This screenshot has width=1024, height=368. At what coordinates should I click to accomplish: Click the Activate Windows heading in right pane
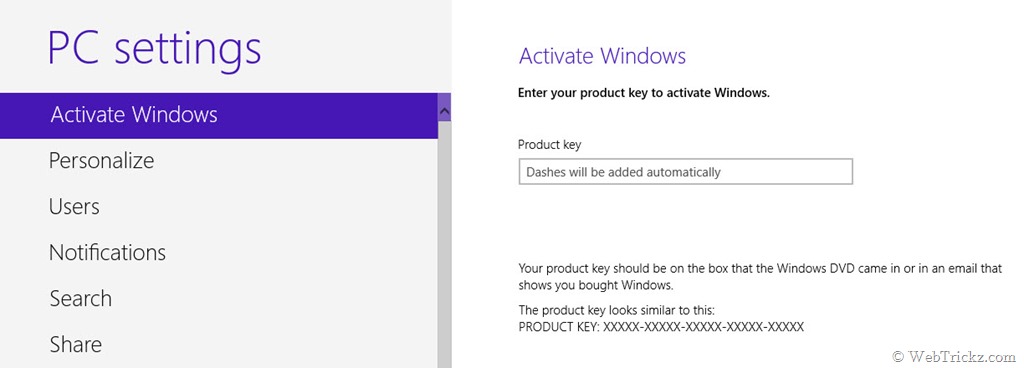coord(602,55)
